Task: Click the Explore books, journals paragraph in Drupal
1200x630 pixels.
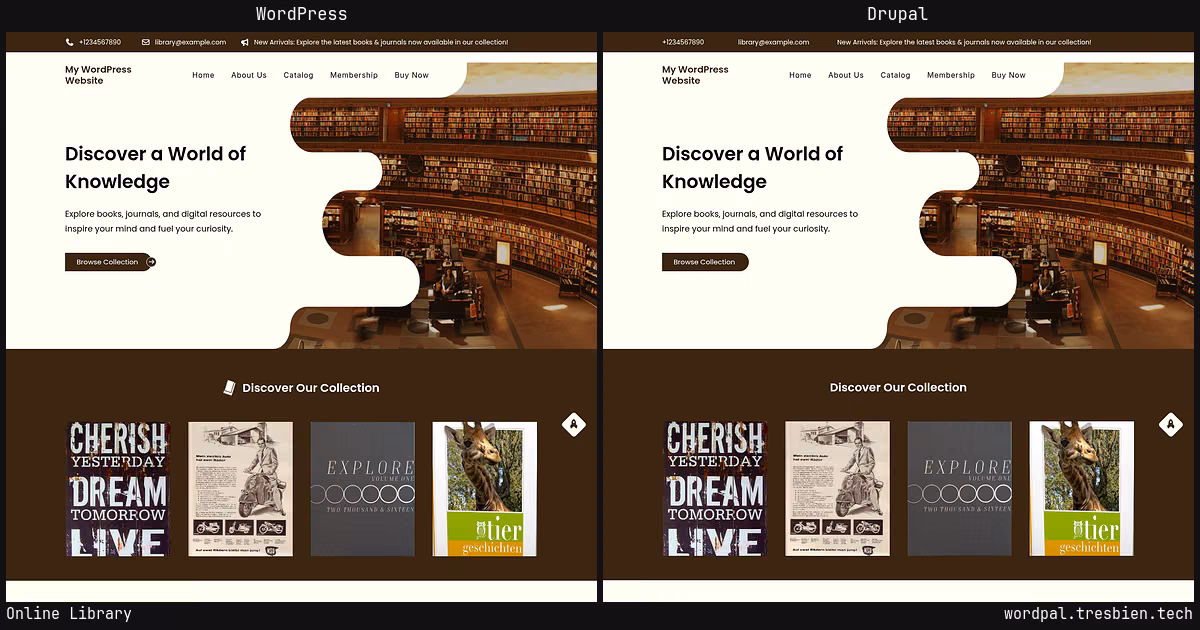Action: point(760,221)
